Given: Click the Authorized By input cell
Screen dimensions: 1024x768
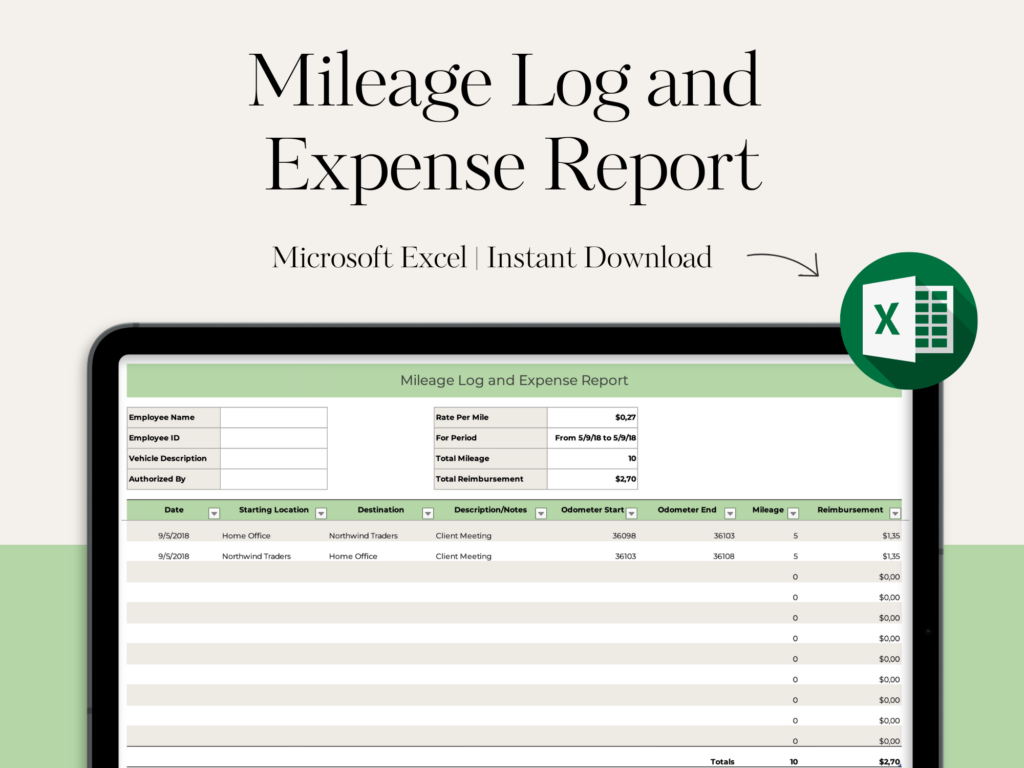Looking at the screenshot, I should coord(273,479).
